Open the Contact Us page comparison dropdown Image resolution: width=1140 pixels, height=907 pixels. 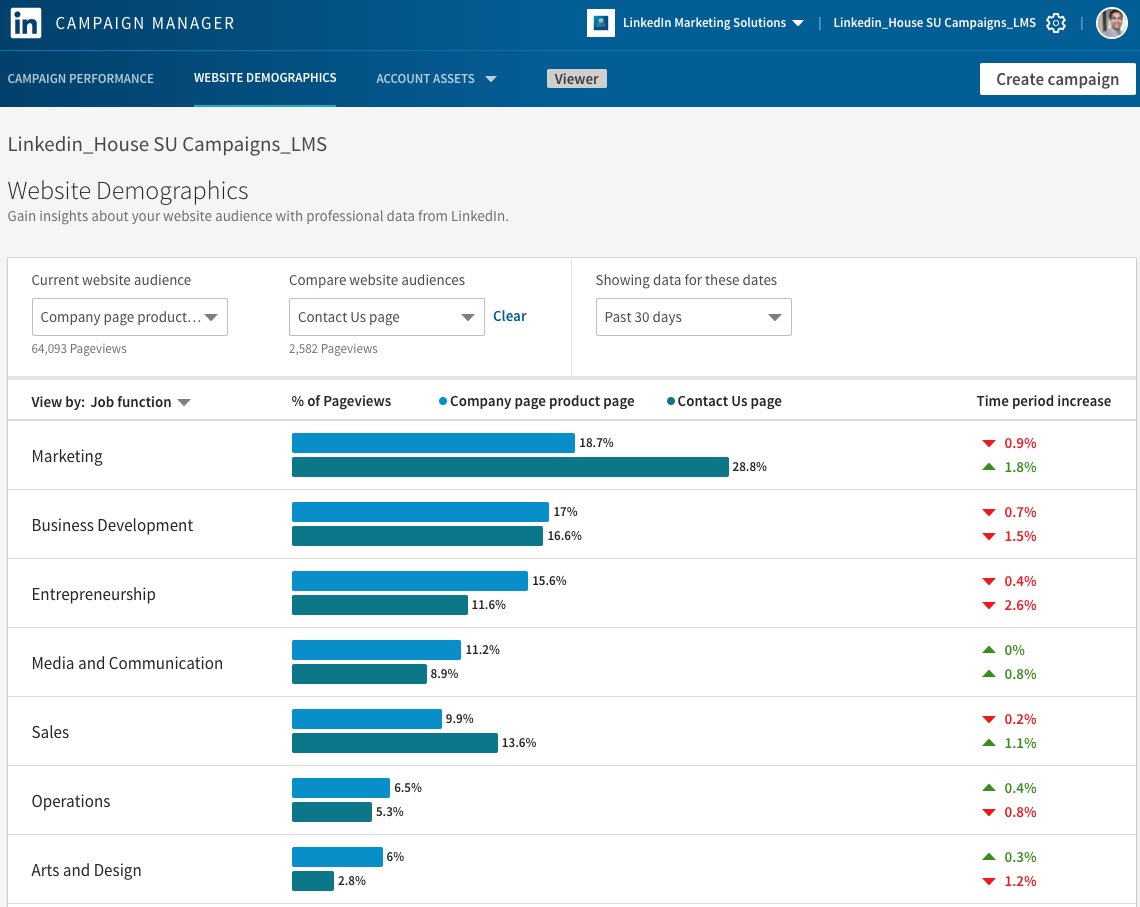pyautogui.click(x=386, y=316)
